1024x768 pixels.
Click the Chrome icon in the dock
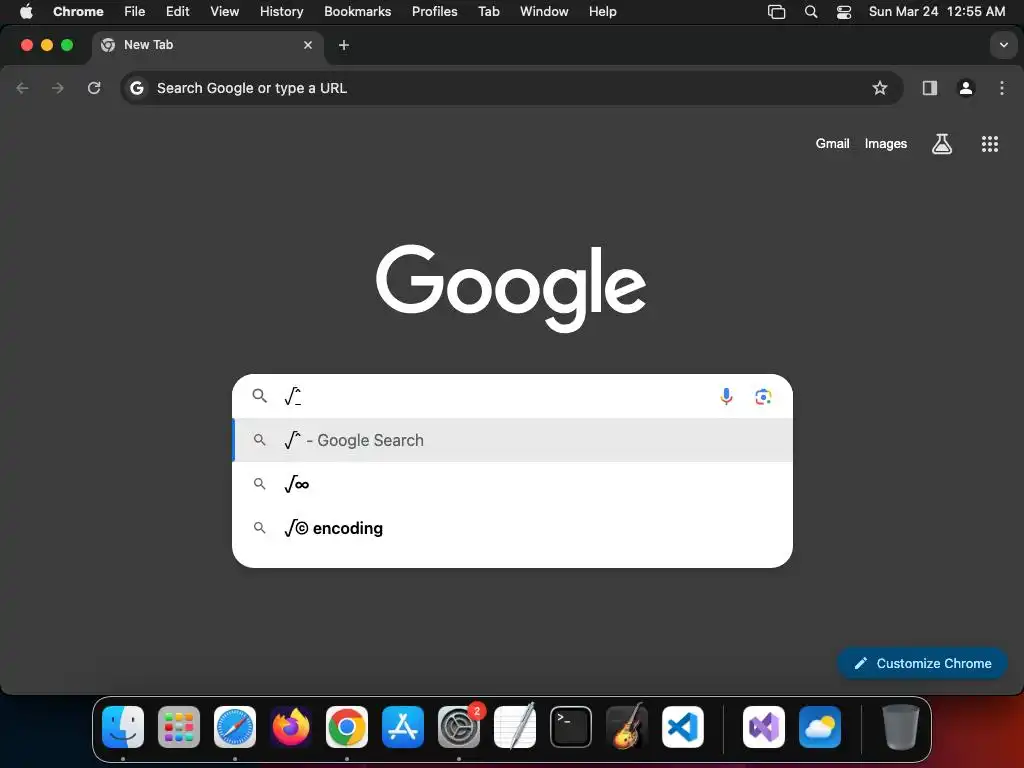click(x=347, y=727)
